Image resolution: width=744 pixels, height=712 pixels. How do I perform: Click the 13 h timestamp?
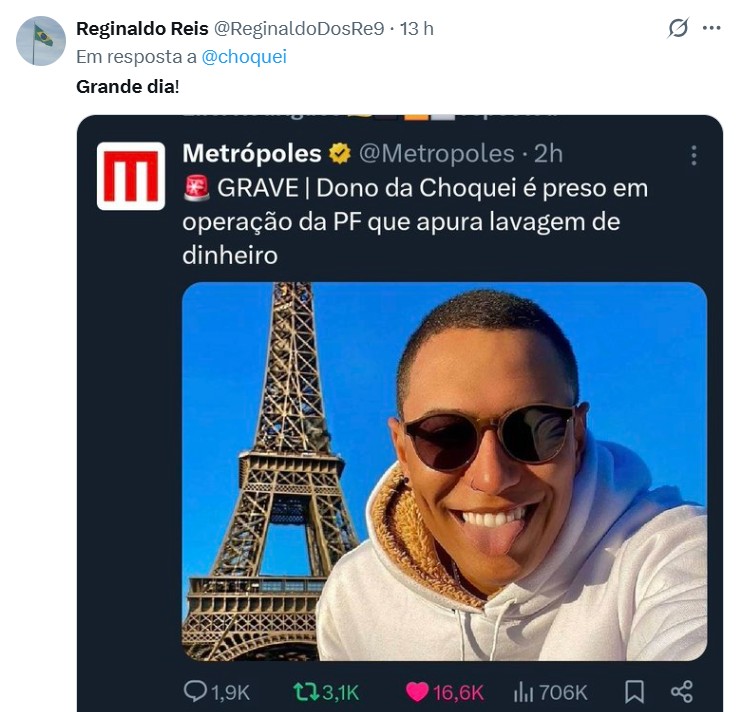pos(417,29)
